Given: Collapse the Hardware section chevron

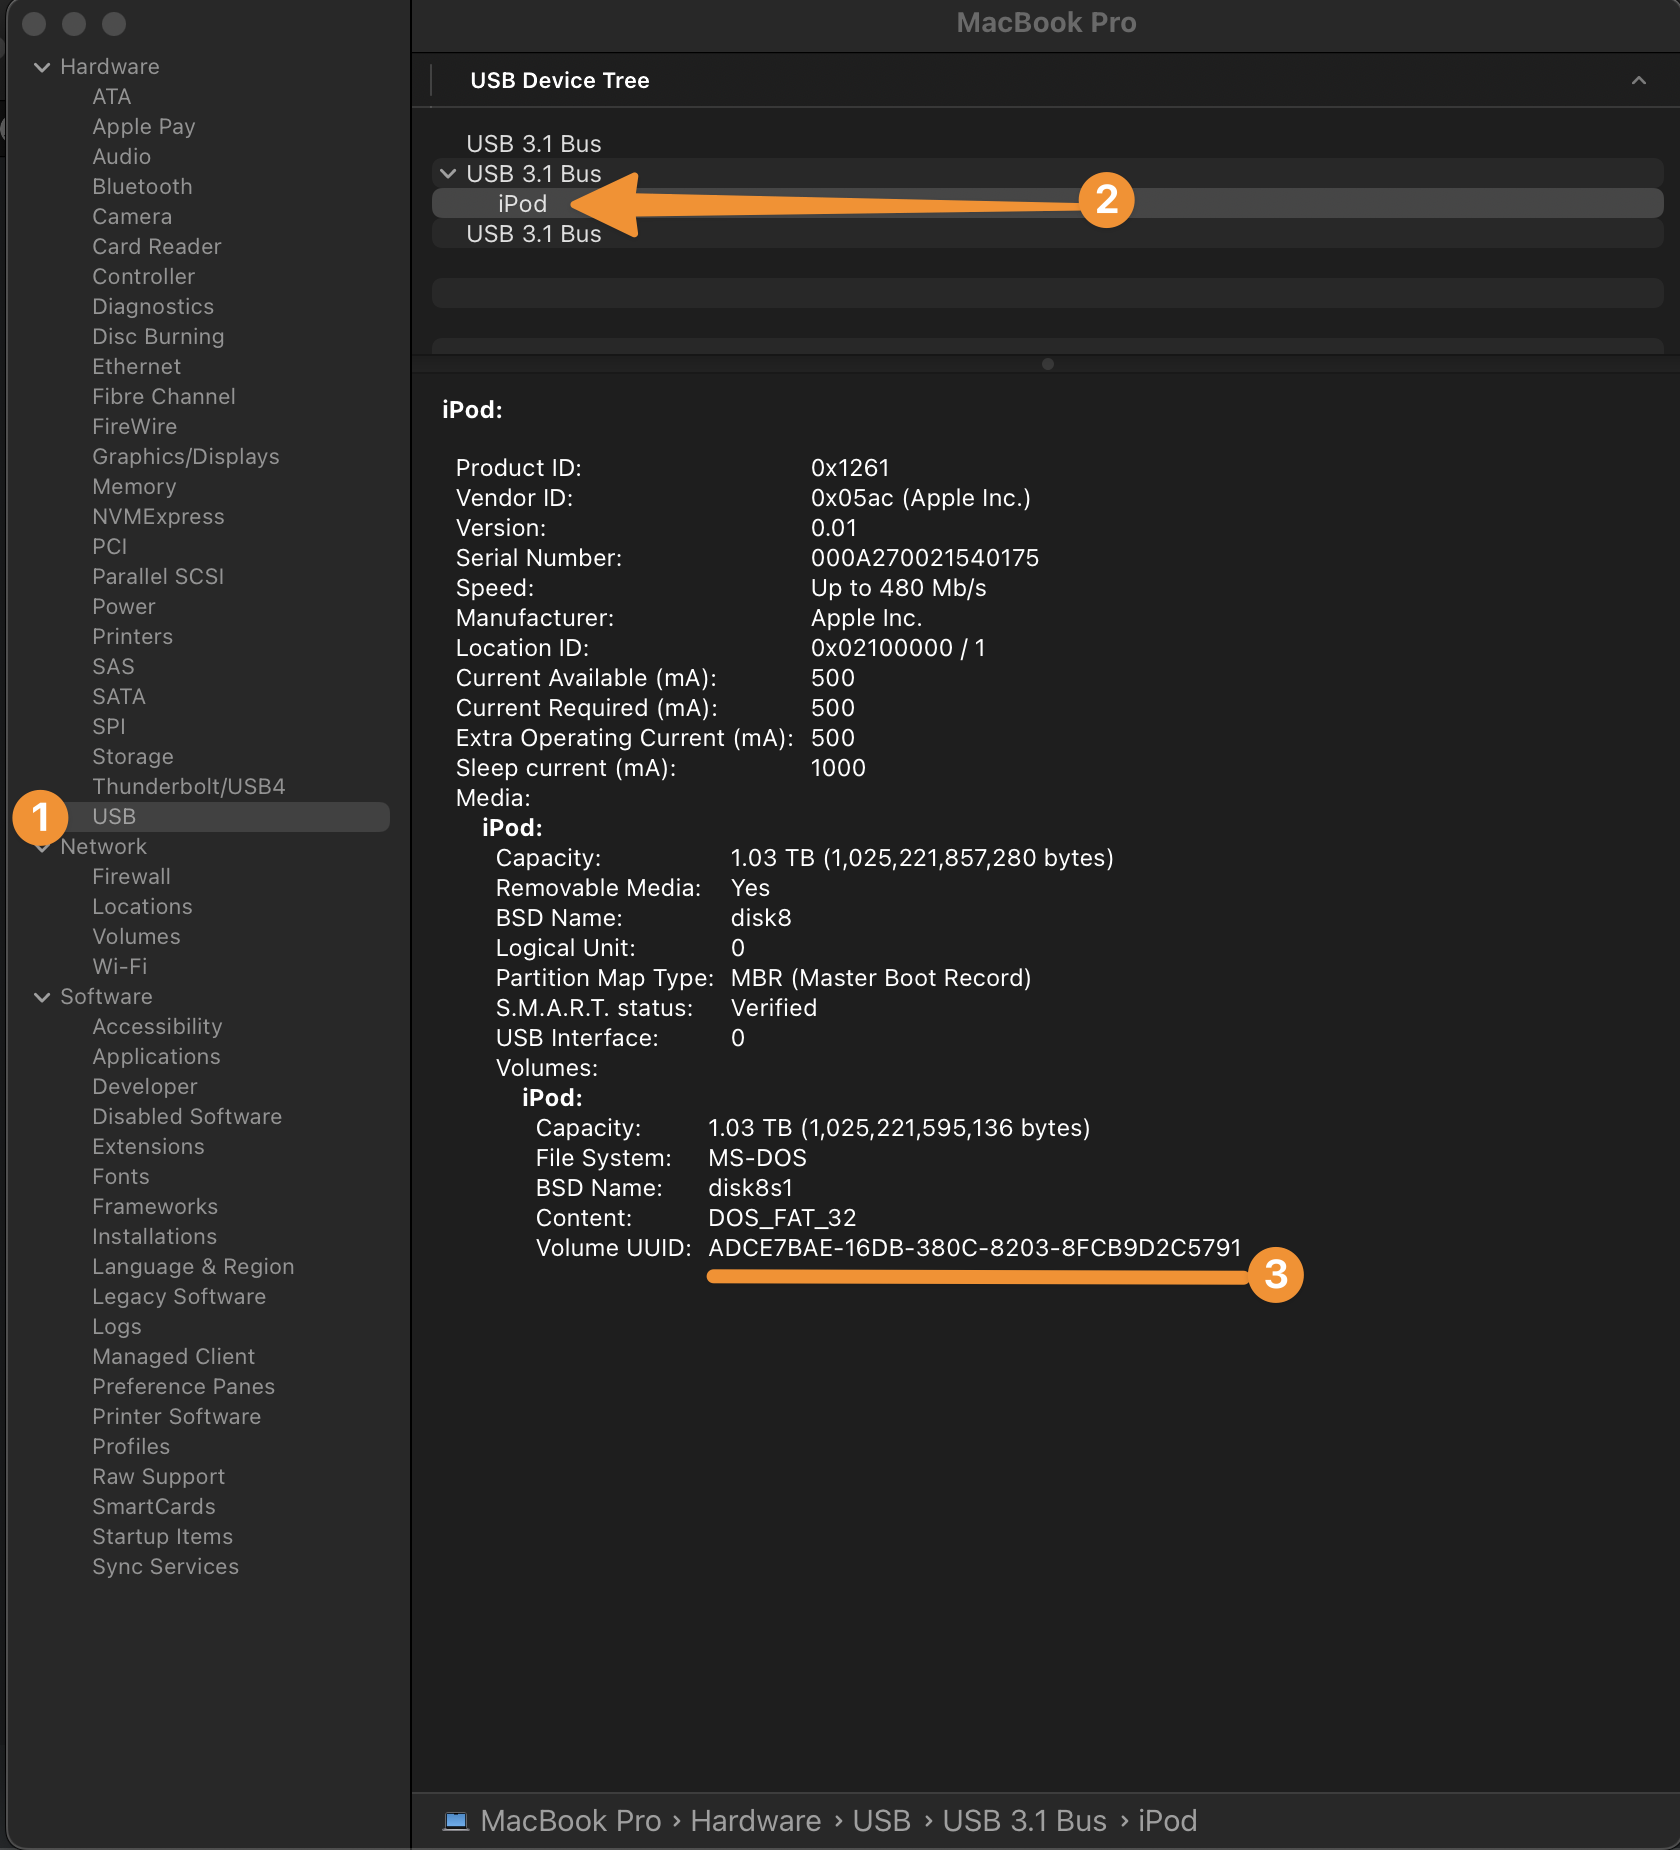Looking at the screenshot, I should [x=42, y=67].
